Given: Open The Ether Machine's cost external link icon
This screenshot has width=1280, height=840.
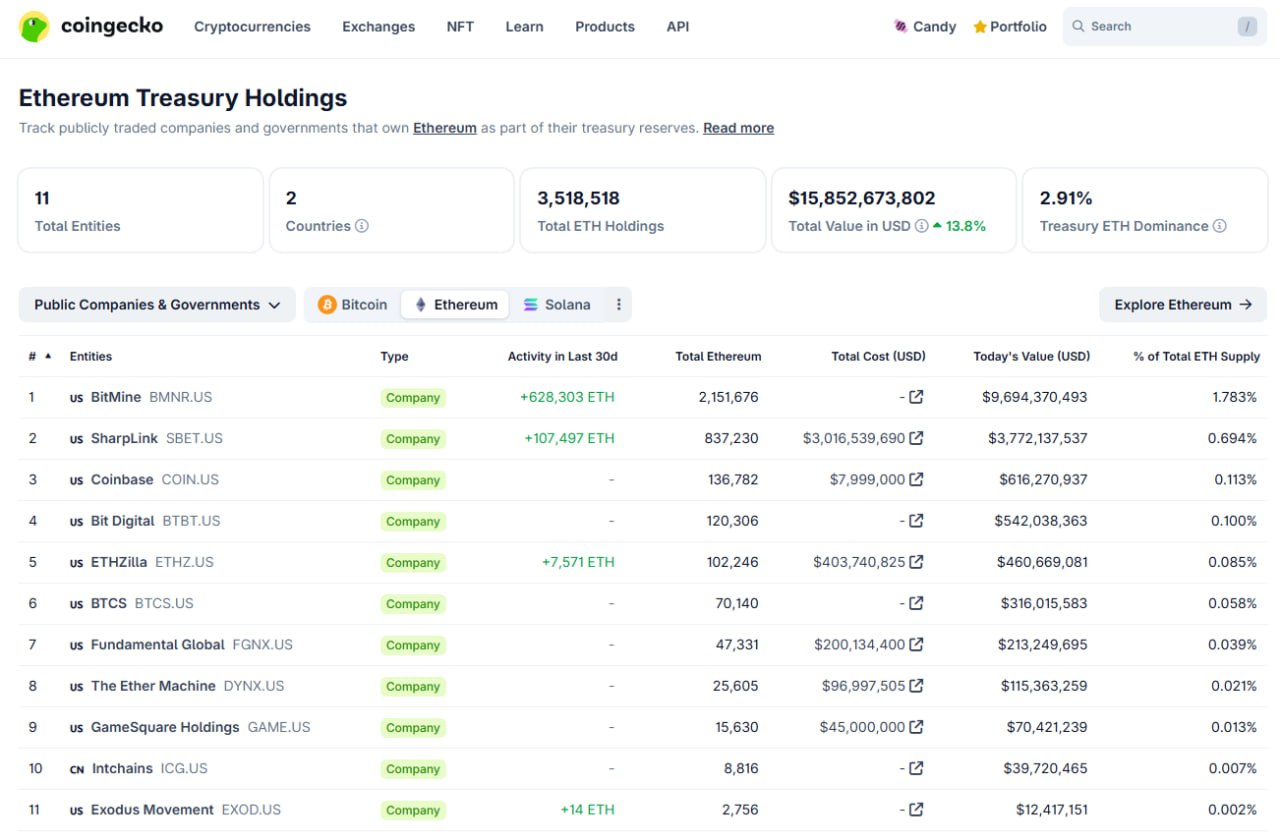Looking at the screenshot, I should [x=916, y=685].
